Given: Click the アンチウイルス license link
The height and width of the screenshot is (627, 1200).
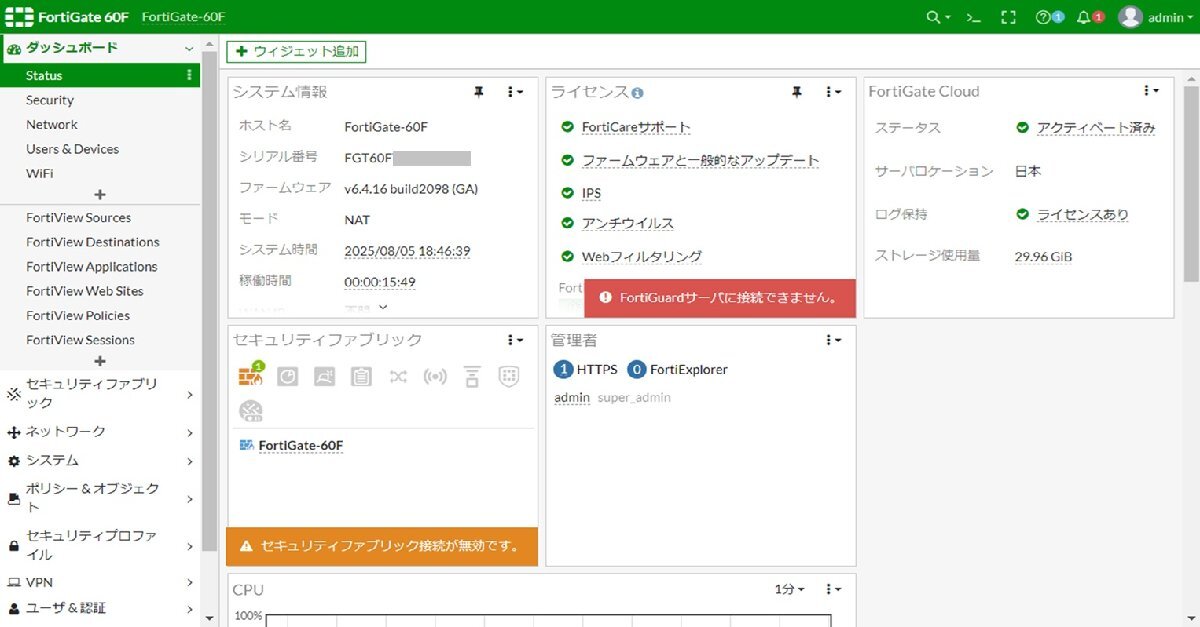Looking at the screenshot, I should pyautogui.click(x=628, y=224).
